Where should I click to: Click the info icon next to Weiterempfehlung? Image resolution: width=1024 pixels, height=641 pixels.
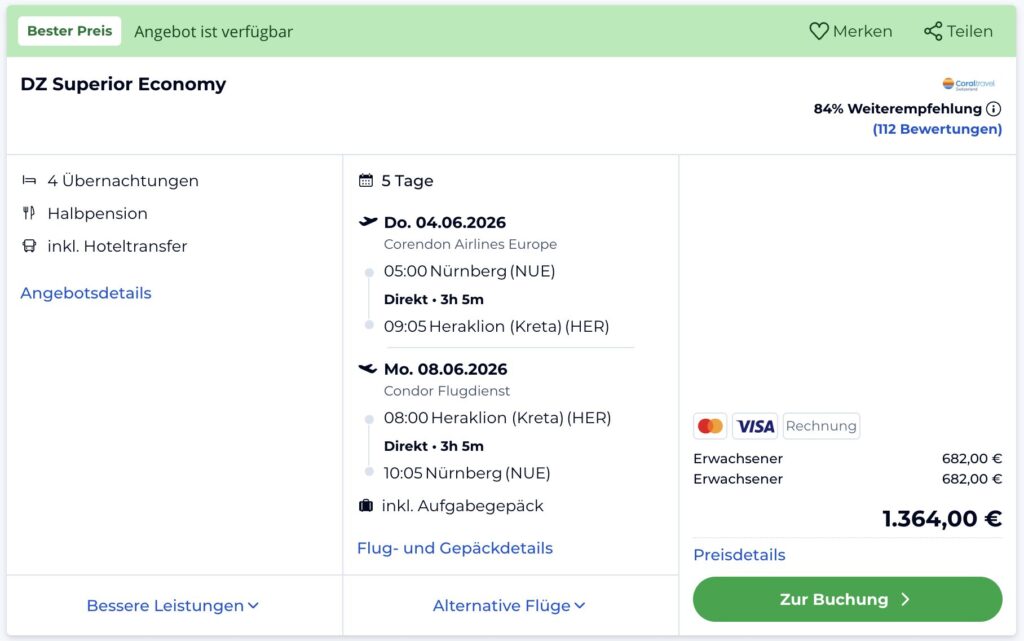pyautogui.click(x=994, y=108)
